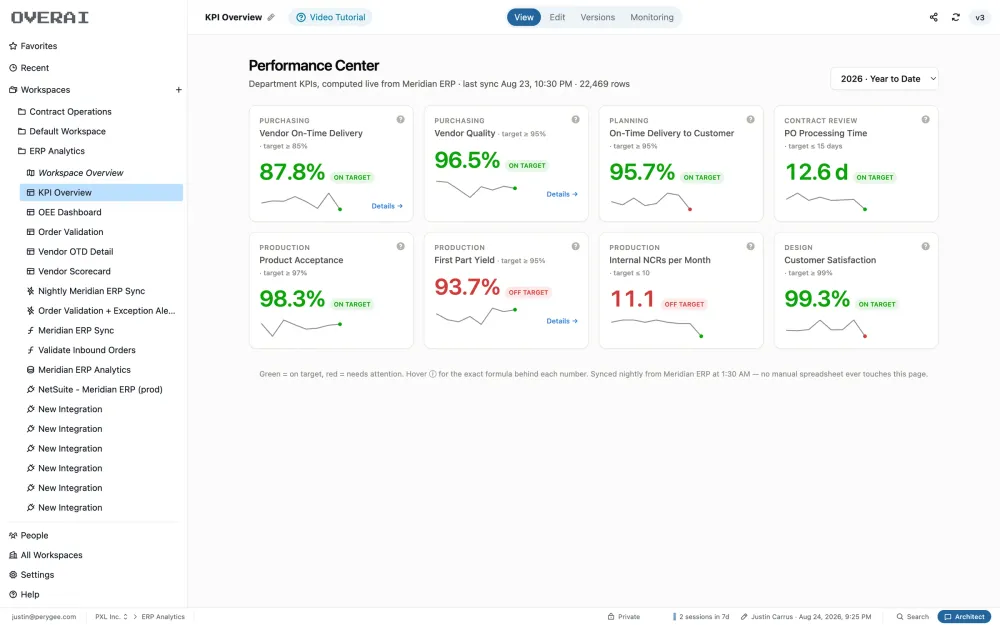This screenshot has height=625, width=1000.
Task: Switch to the Edit tab
Action: pos(557,17)
